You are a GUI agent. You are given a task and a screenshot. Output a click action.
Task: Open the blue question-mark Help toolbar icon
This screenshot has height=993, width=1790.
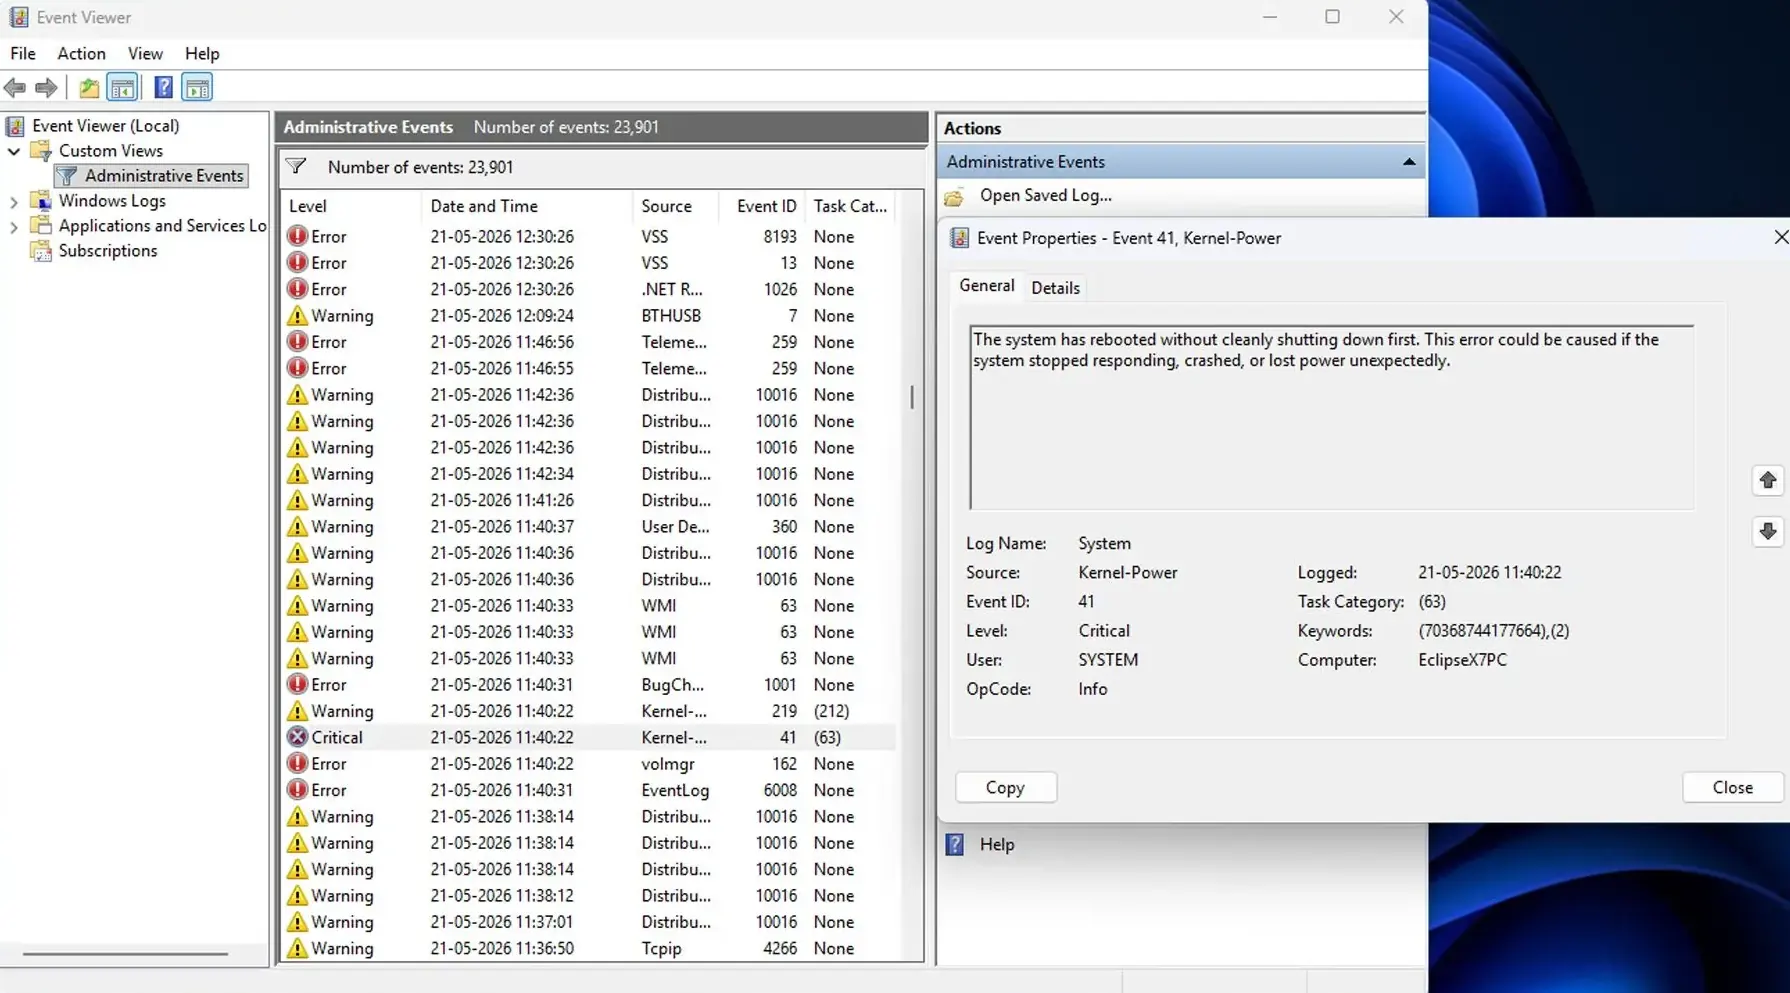(163, 88)
